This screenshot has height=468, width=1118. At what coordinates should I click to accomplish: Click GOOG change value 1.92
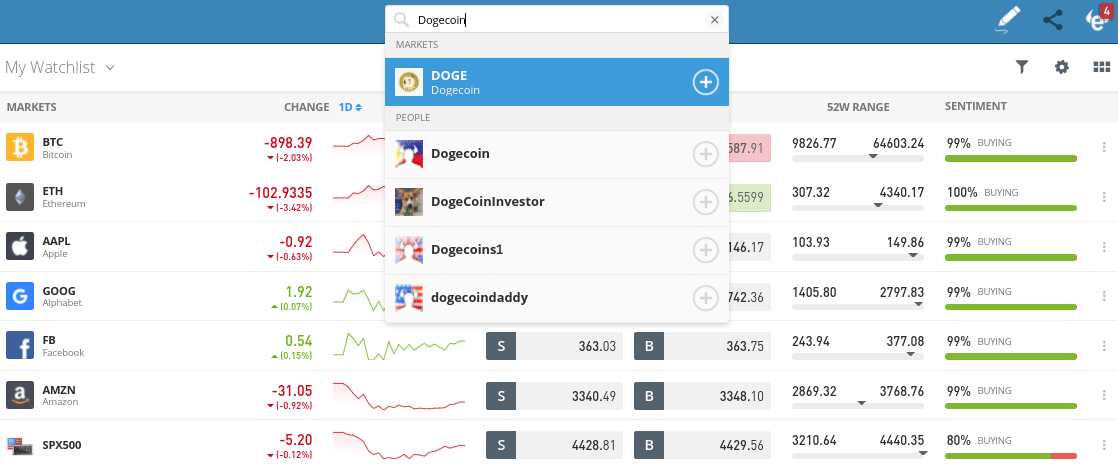299,291
